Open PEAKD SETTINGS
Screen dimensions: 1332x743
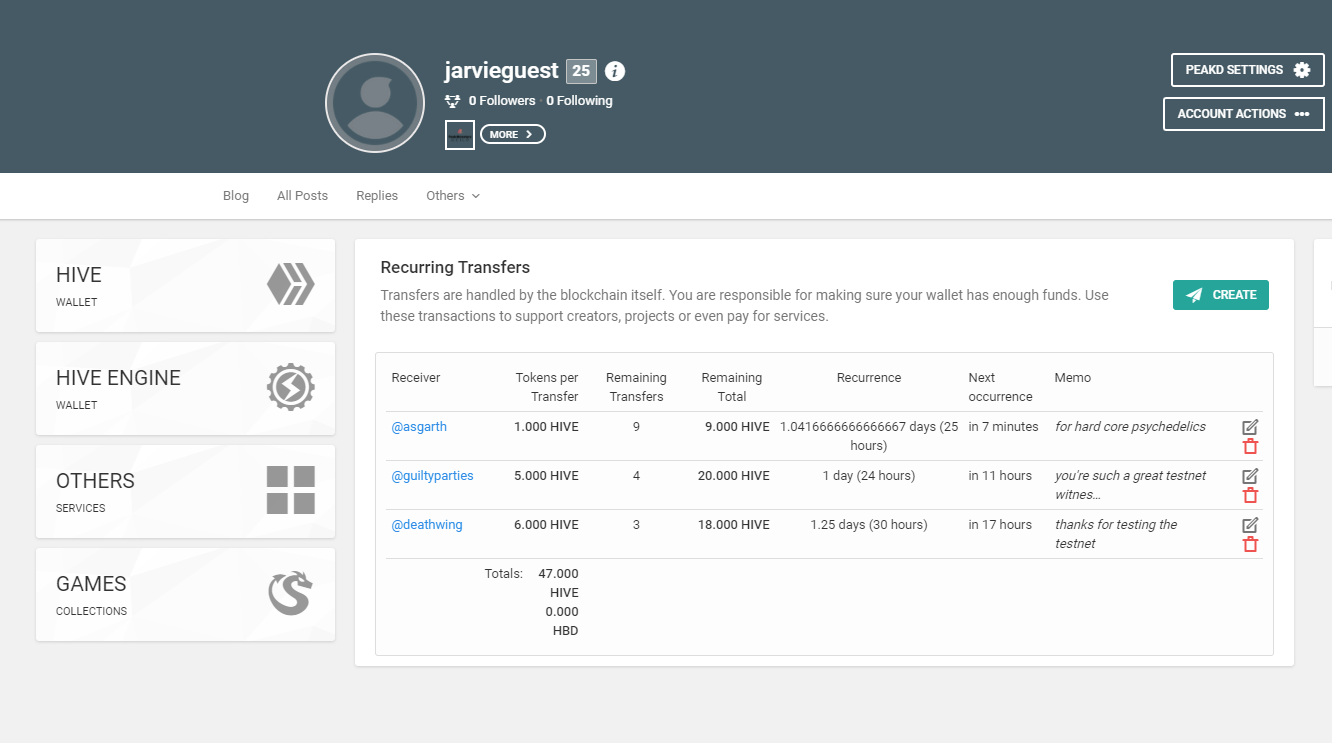[x=1247, y=70]
